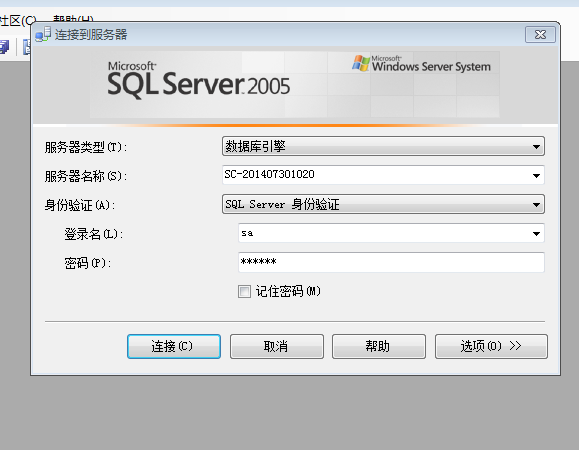
Task: Expand the Options (选项) button
Action: (491, 346)
